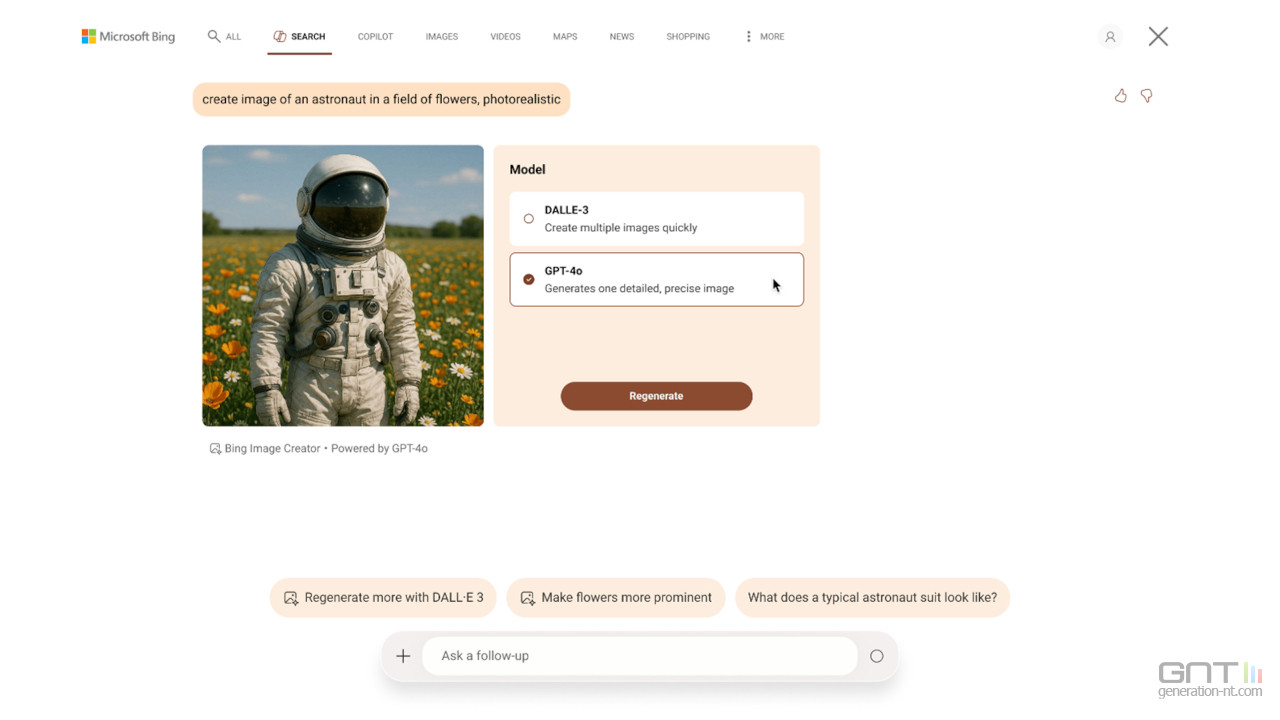Close the search panel with X

coord(1158,37)
